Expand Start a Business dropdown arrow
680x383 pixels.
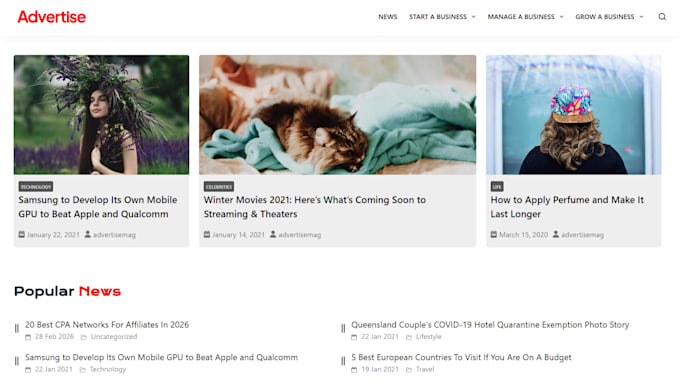pyautogui.click(x=474, y=17)
